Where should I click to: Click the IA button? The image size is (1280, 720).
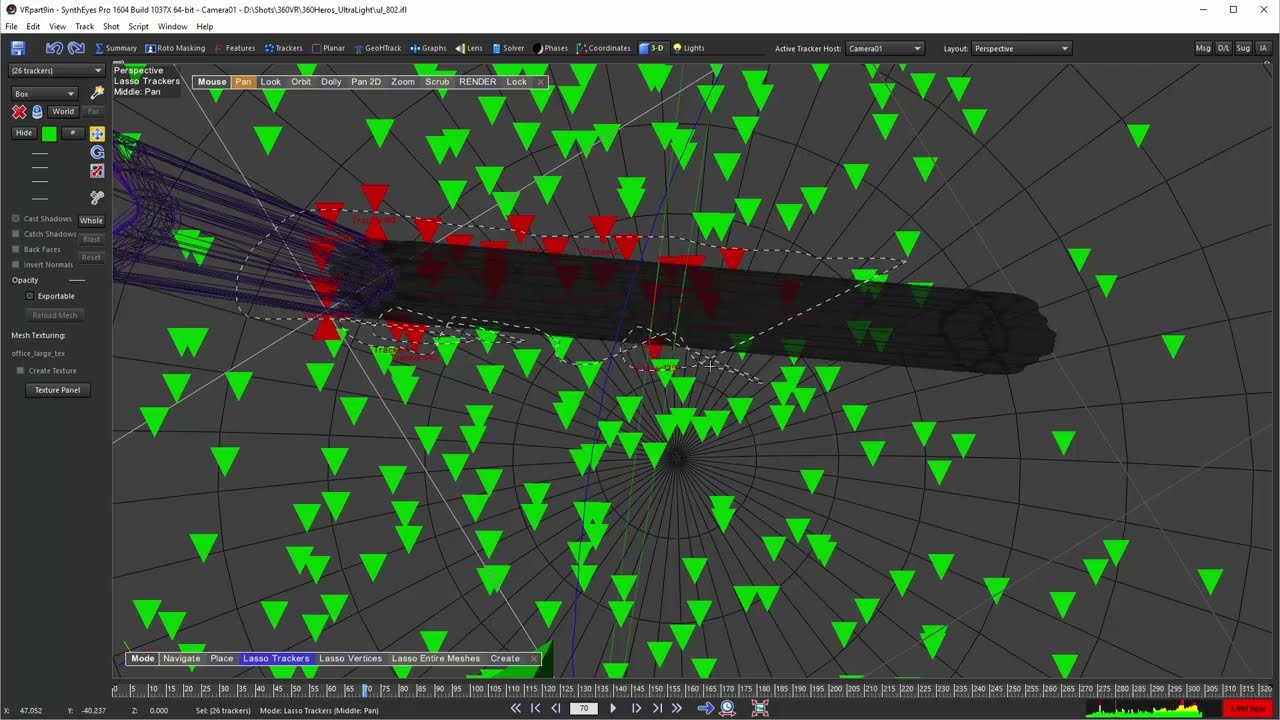[1263, 48]
